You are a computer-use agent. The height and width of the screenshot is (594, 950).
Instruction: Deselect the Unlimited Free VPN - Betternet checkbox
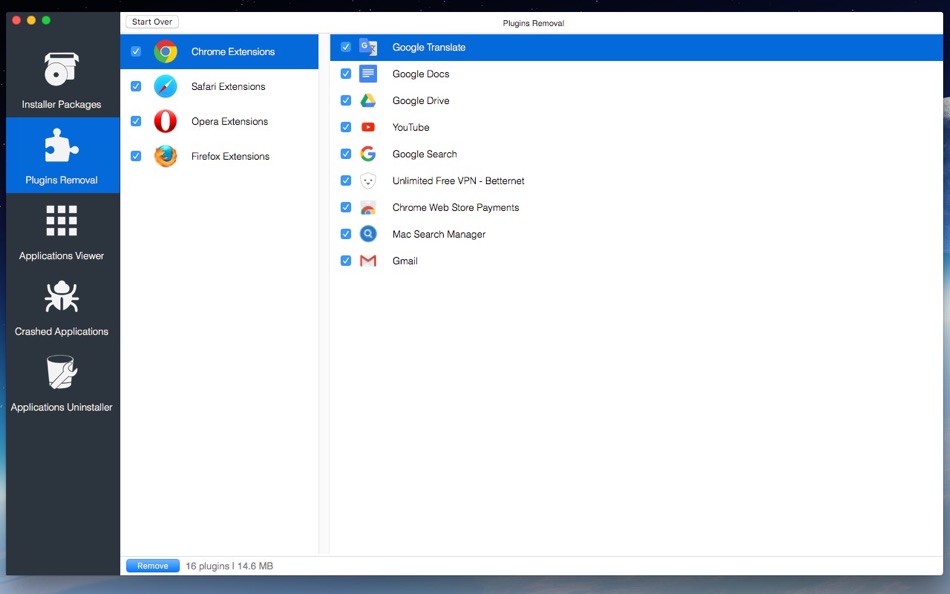pyautogui.click(x=346, y=181)
